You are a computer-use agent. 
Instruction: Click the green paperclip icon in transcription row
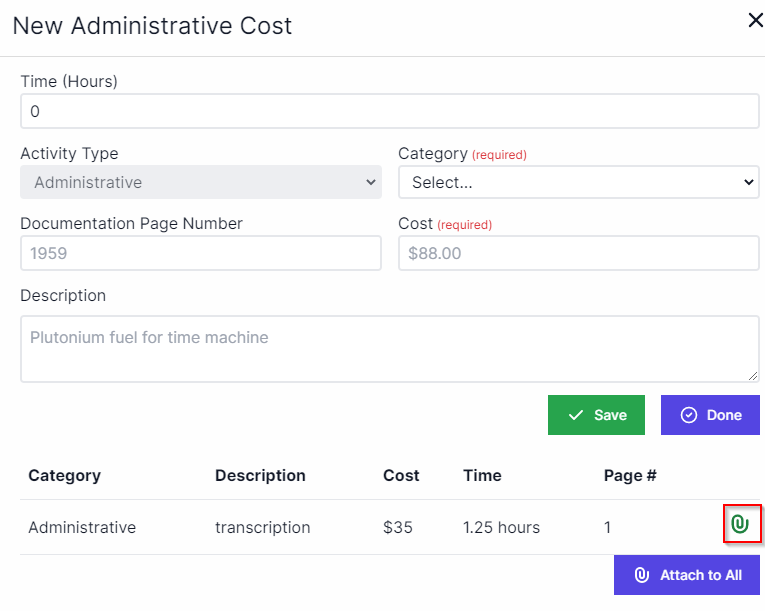(x=740, y=524)
